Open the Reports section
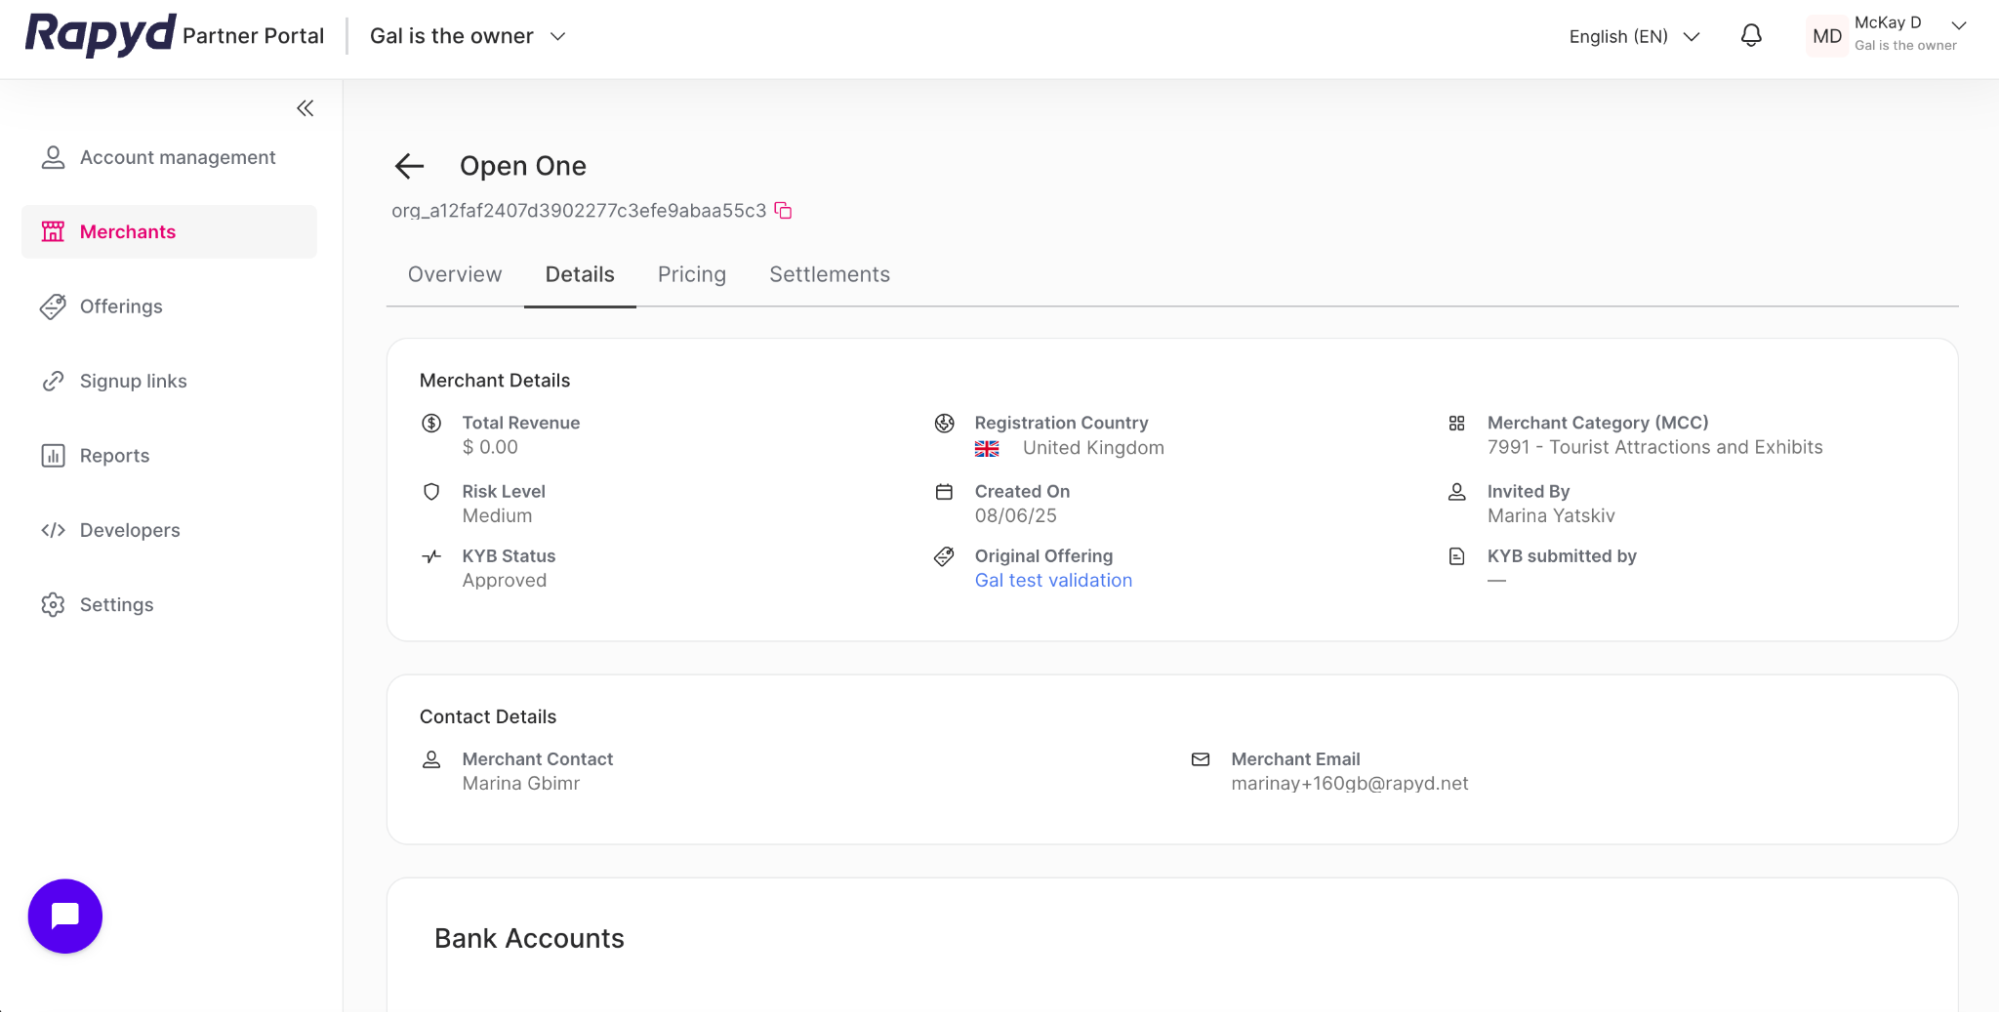The height and width of the screenshot is (1013, 1999). click(x=113, y=455)
